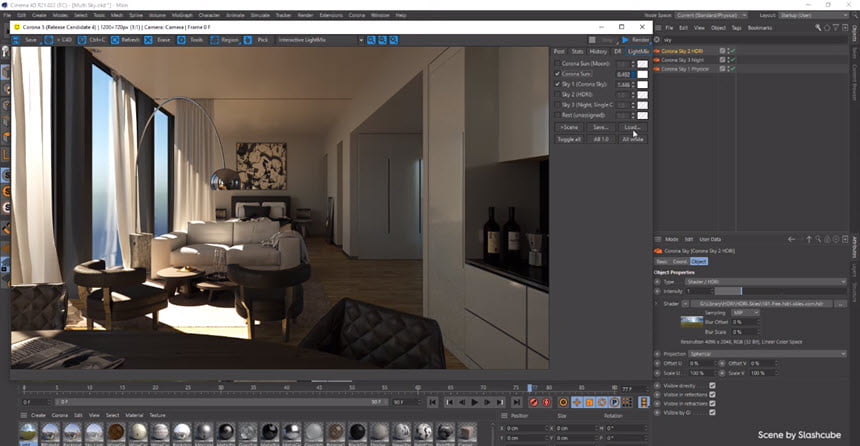Click the search icon in Attributes panel
Viewport: 860px width, 446px height.
(x=818, y=239)
